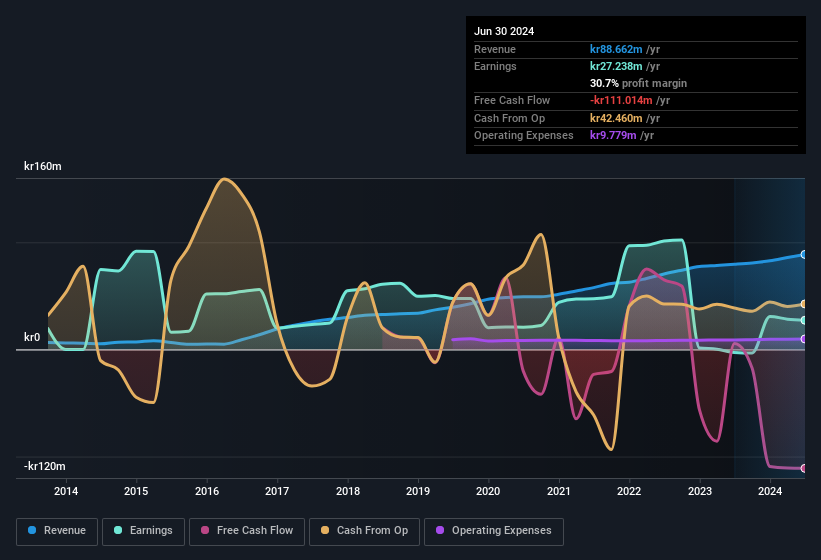The width and height of the screenshot is (821, 560).
Task: Click the kr160m y-axis label
Action: [43, 167]
